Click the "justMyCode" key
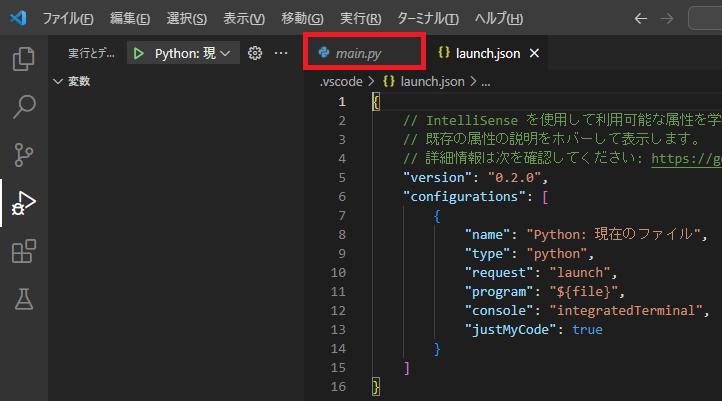722x401 pixels. click(x=511, y=330)
